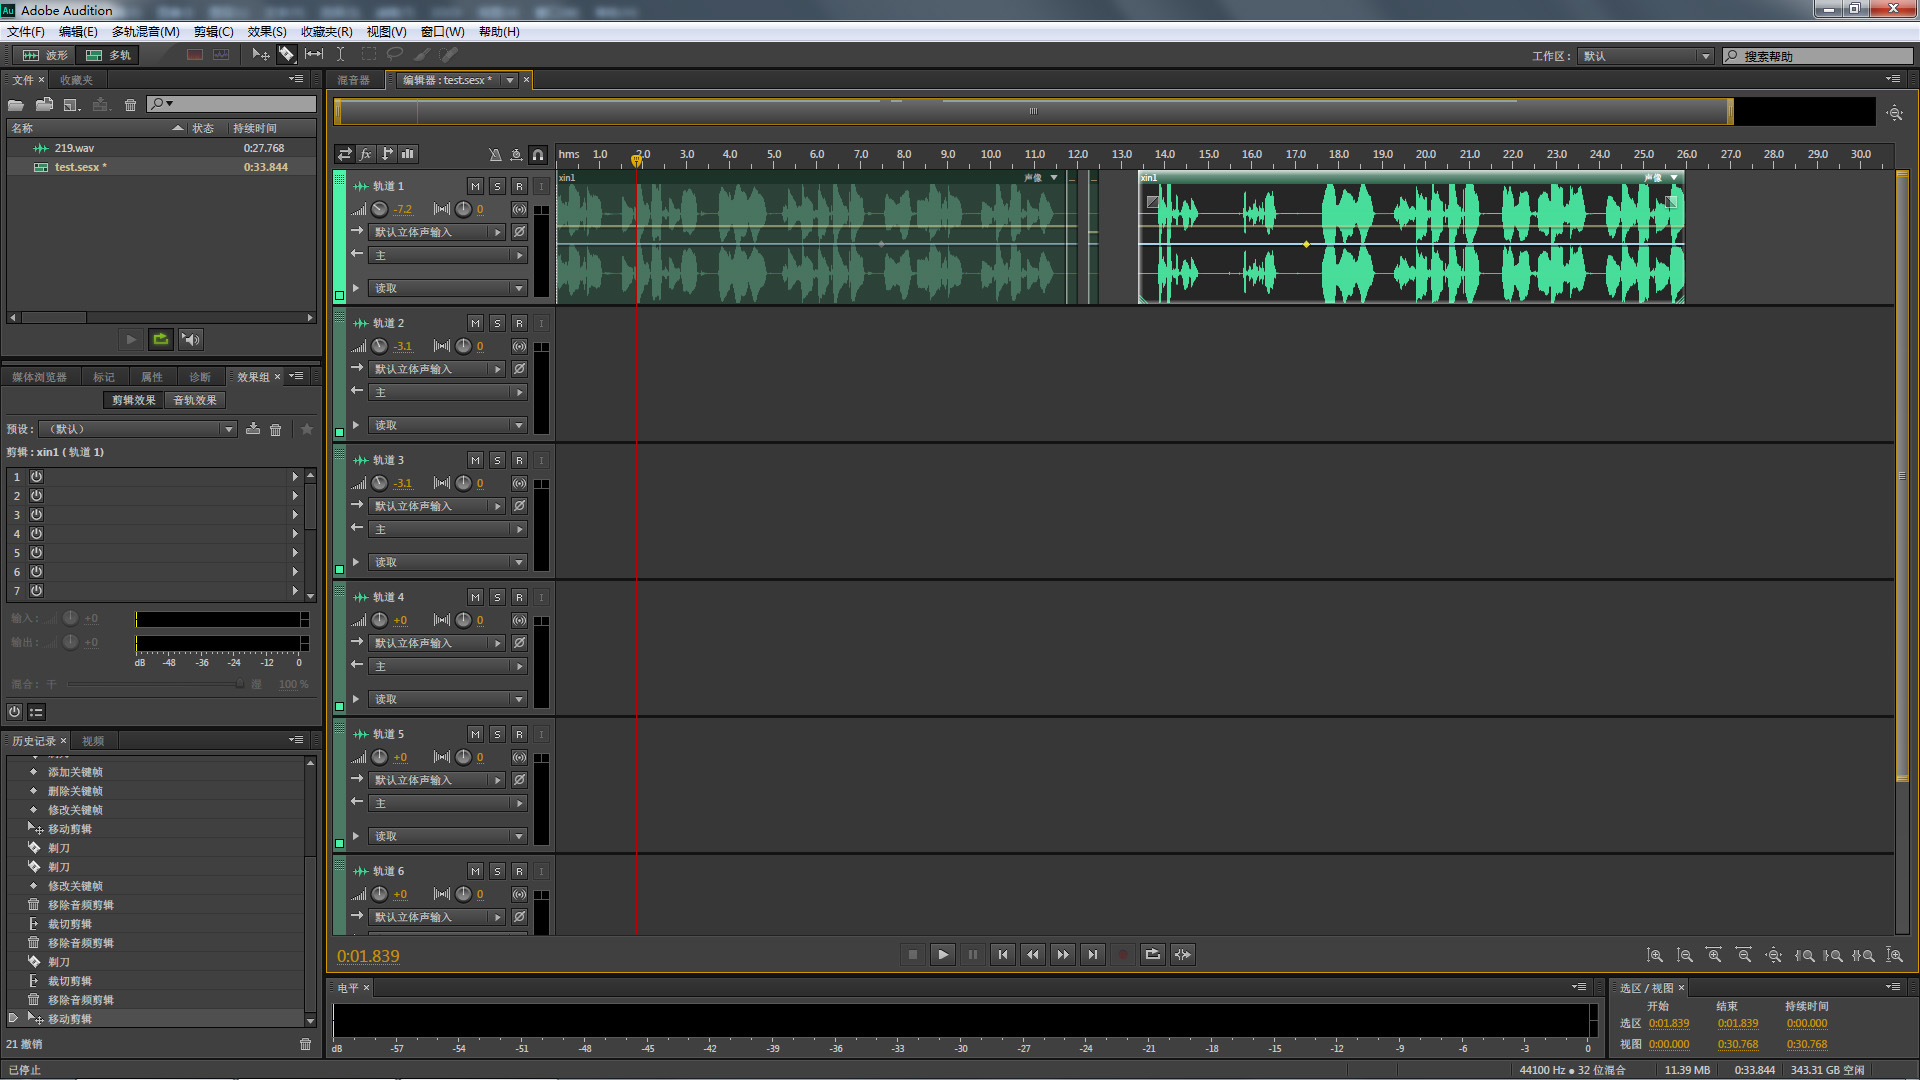Click play button in transport controls
The width and height of the screenshot is (1920, 1080).
[942, 955]
